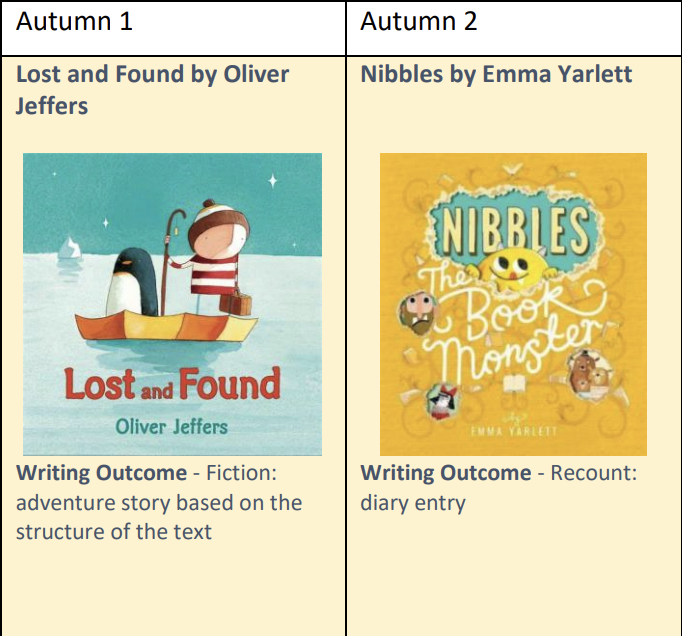682x636 pixels.
Task: Click the Autumn 1 column header
Action: [x=75, y=22]
